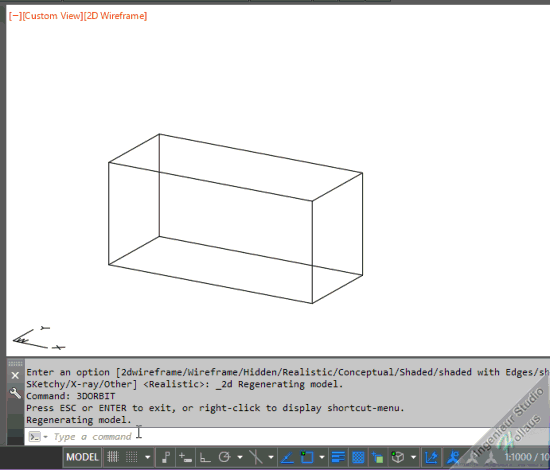This screenshot has height=470, width=550.
Task: Open viewport controls [-] menu
Action: 15,16
